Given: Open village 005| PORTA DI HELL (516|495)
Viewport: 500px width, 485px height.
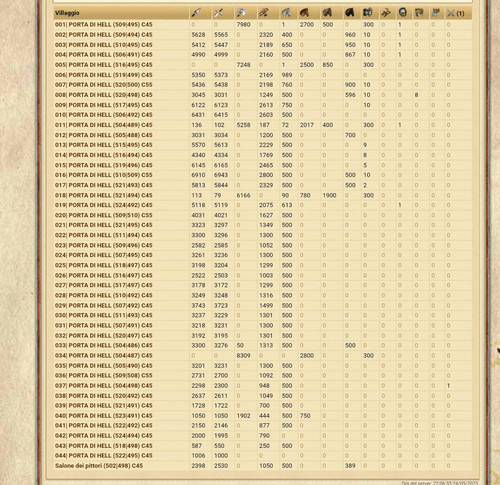Looking at the screenshot, I should 104,65.
